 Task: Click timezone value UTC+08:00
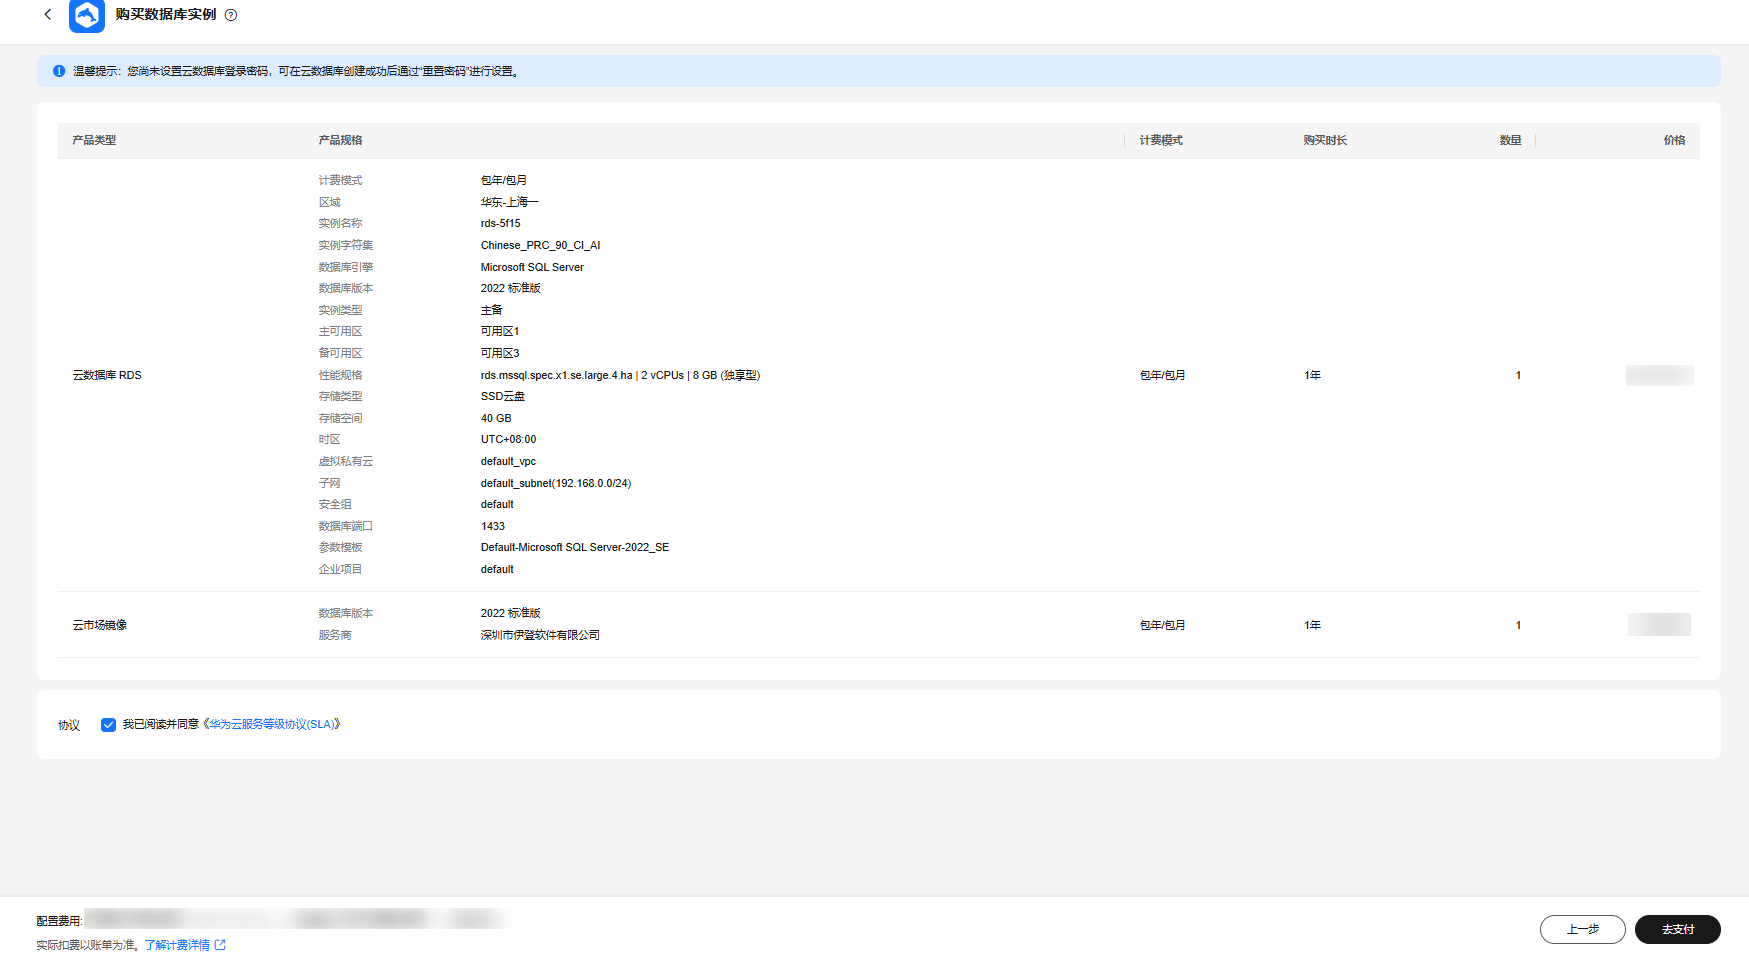coord(508,439)
